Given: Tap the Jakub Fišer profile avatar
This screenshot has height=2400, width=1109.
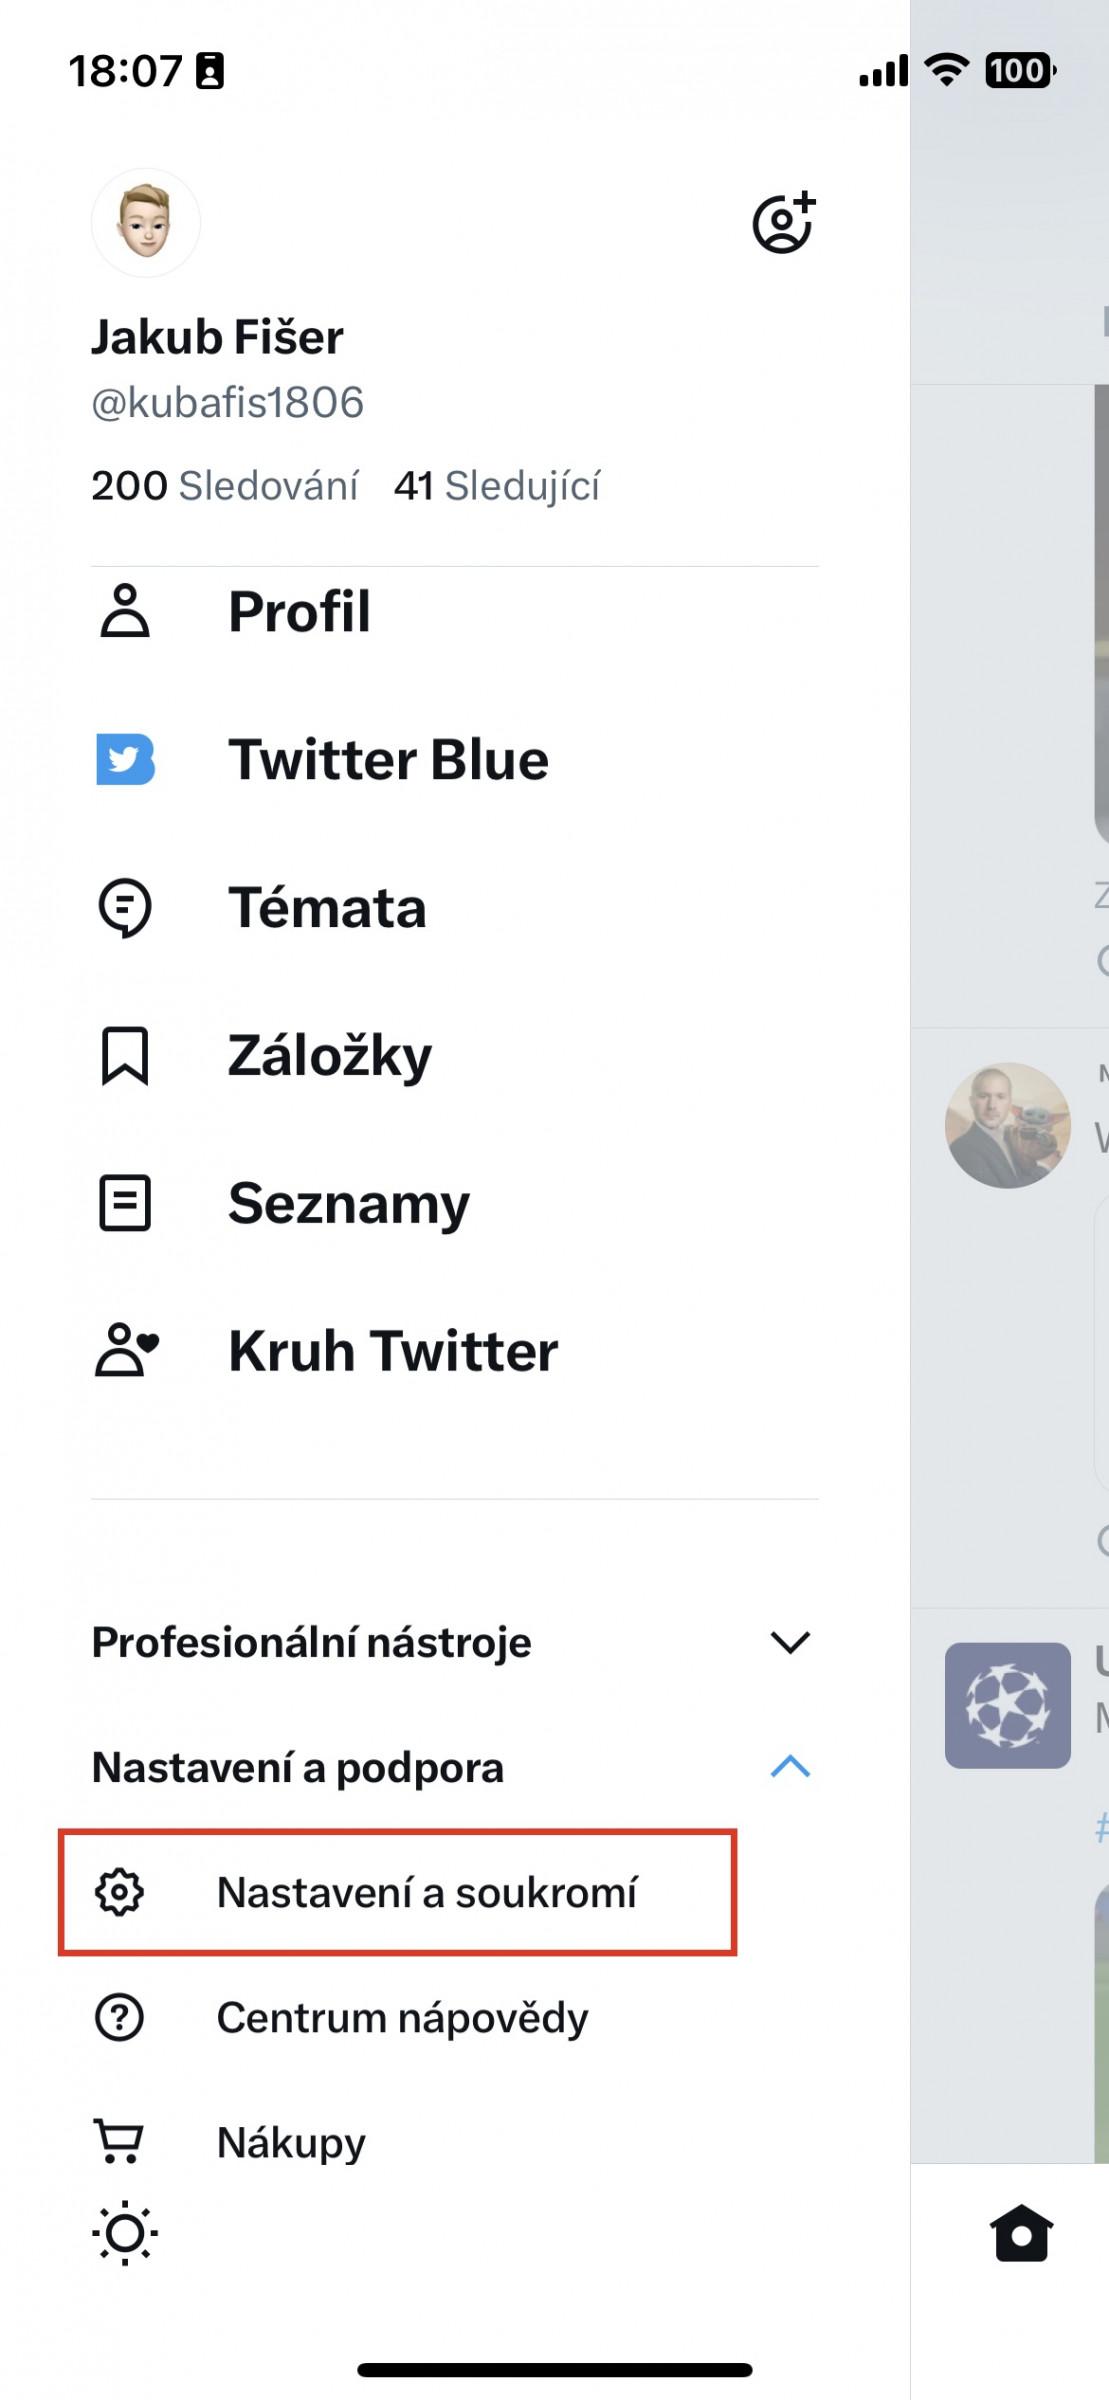Looking at the screenshot, I should (x=146, y=222).
